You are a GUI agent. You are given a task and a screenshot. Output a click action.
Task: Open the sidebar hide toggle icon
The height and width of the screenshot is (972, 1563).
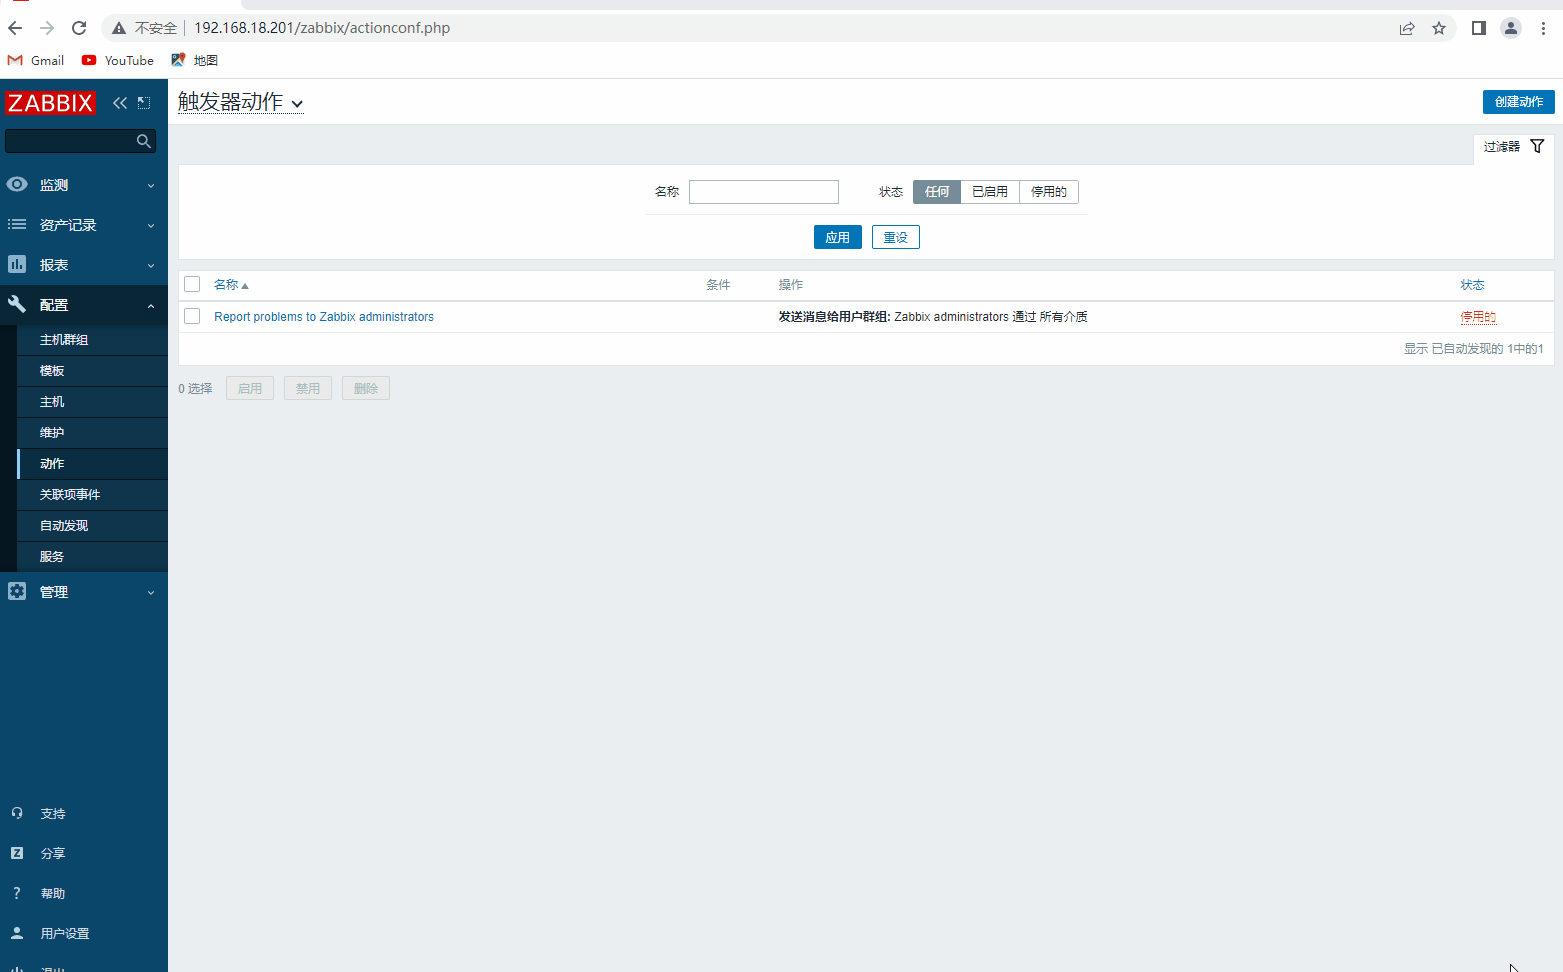[144, 103]
